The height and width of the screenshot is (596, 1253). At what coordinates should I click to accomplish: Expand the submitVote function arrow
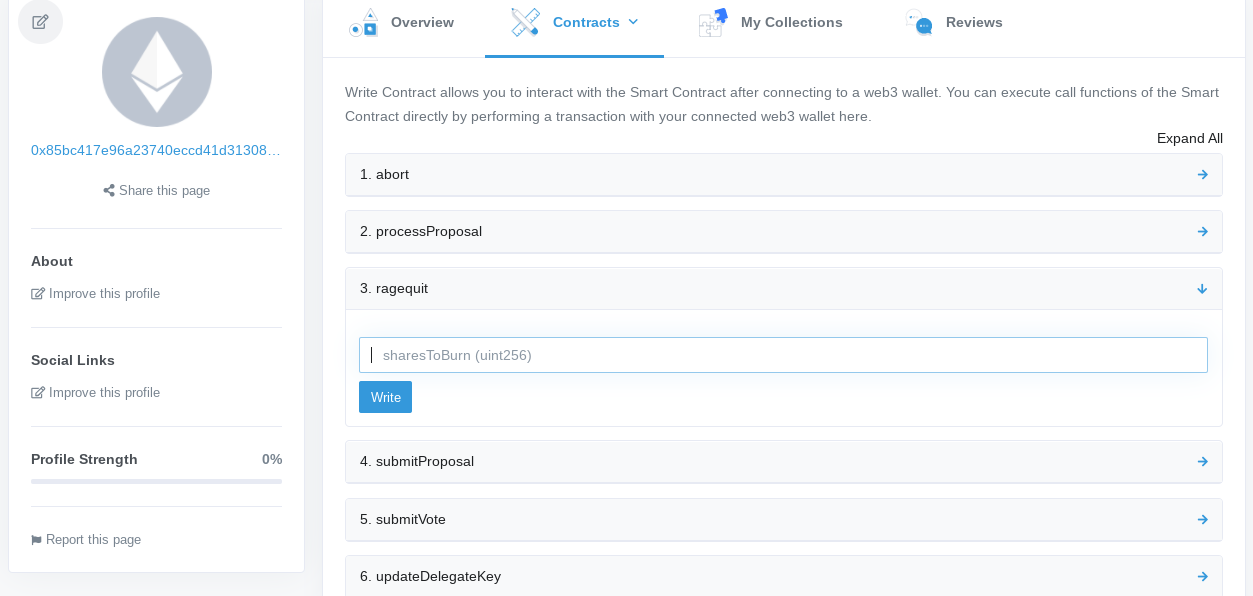pyautogui.click(x=1202, y=520)
